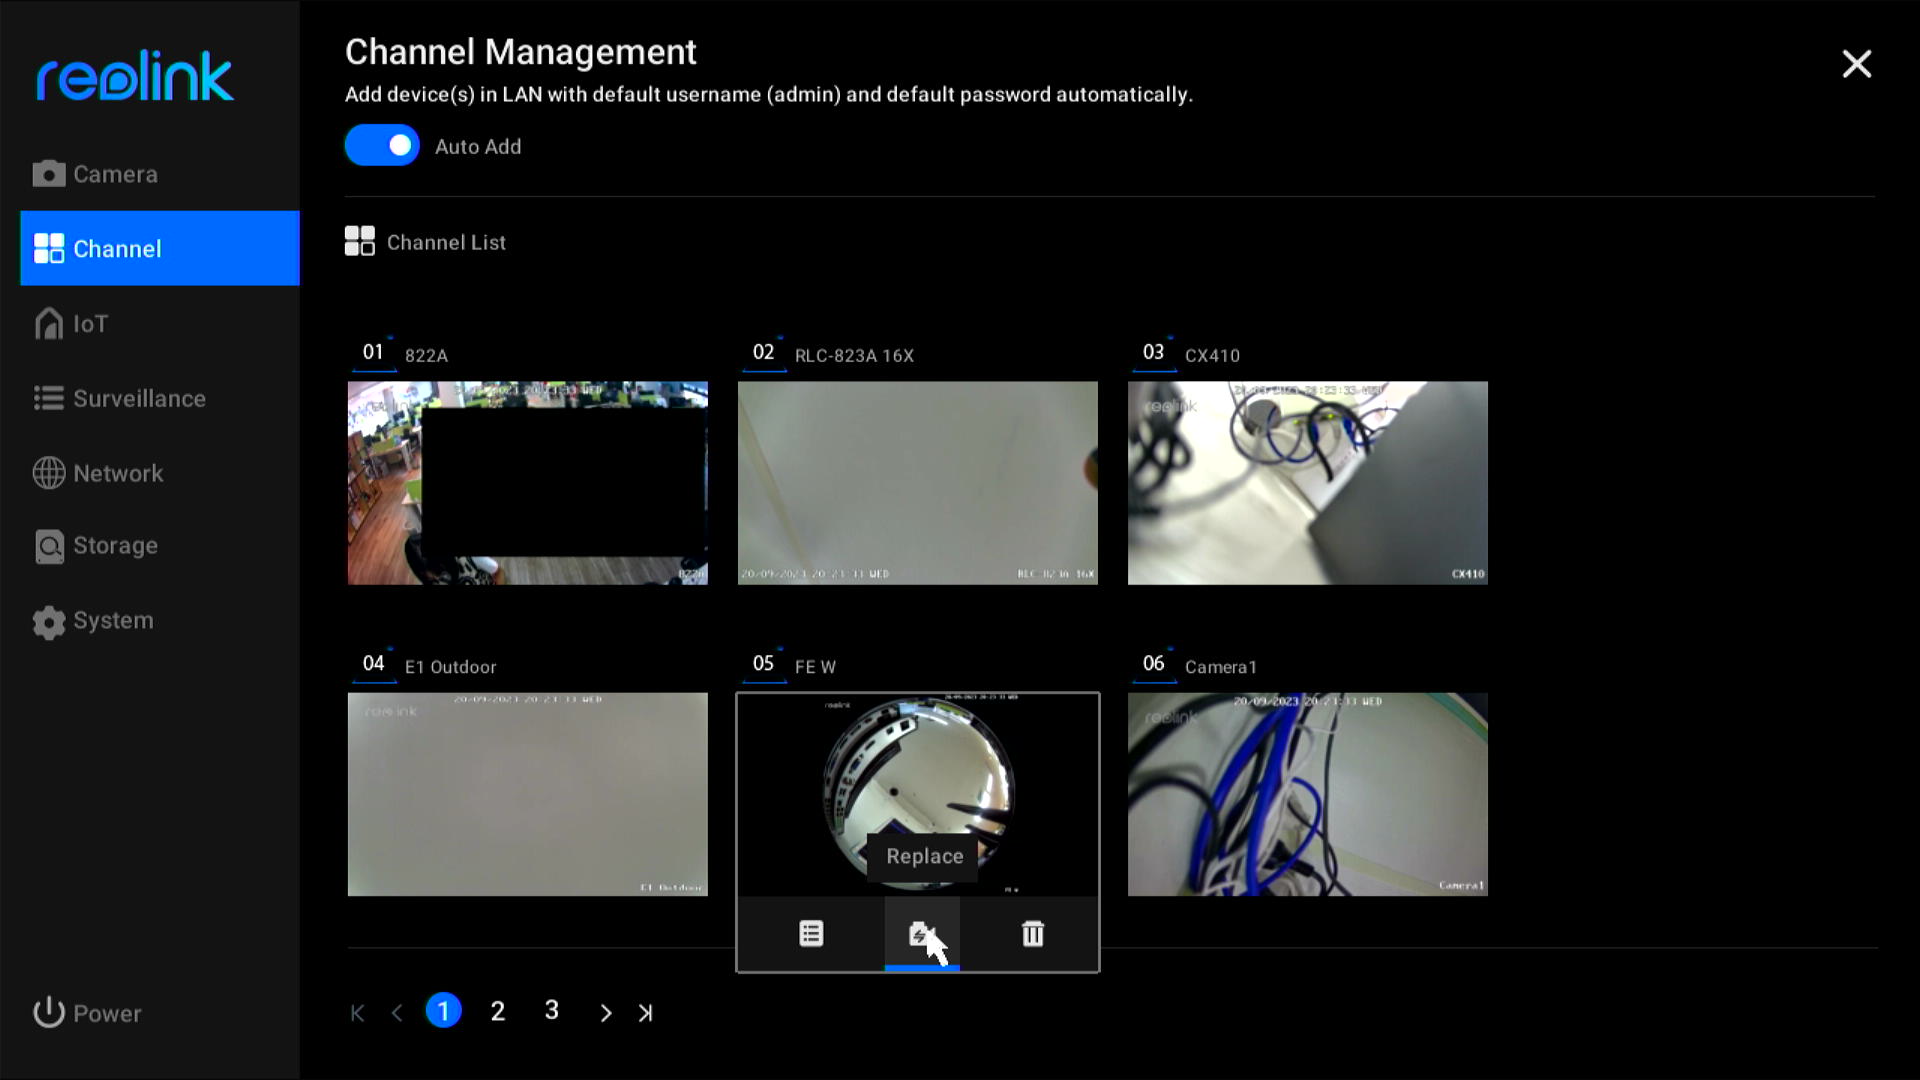Toggle the Auto Add switch
This screenshot has width=1920, height=1080.
point(382,146)
